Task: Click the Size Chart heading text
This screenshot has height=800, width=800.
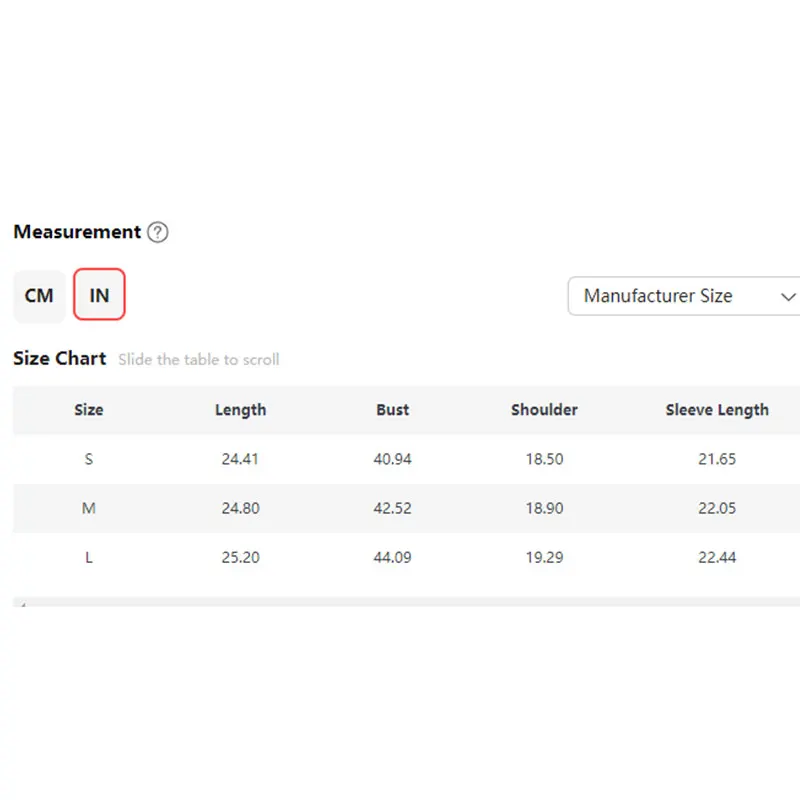Action: coord(59,358)
